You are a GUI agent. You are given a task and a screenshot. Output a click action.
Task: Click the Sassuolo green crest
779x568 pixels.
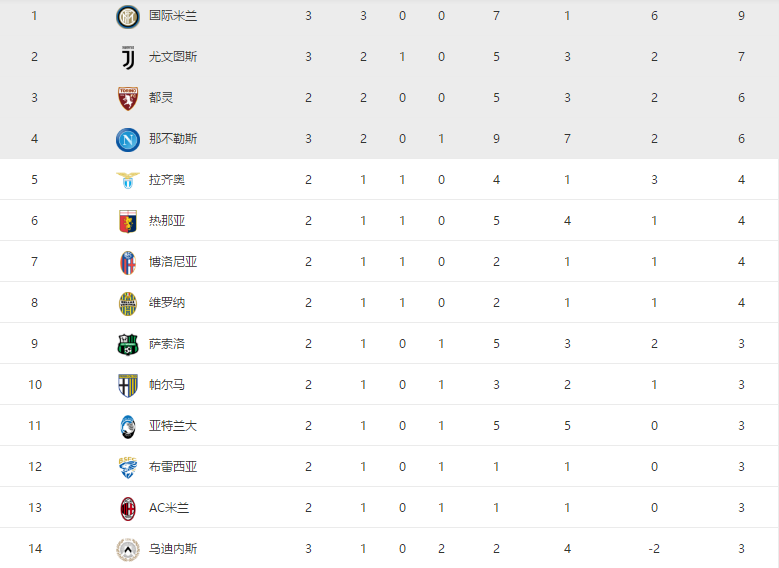pyautogui.click(x=128, y=344)
